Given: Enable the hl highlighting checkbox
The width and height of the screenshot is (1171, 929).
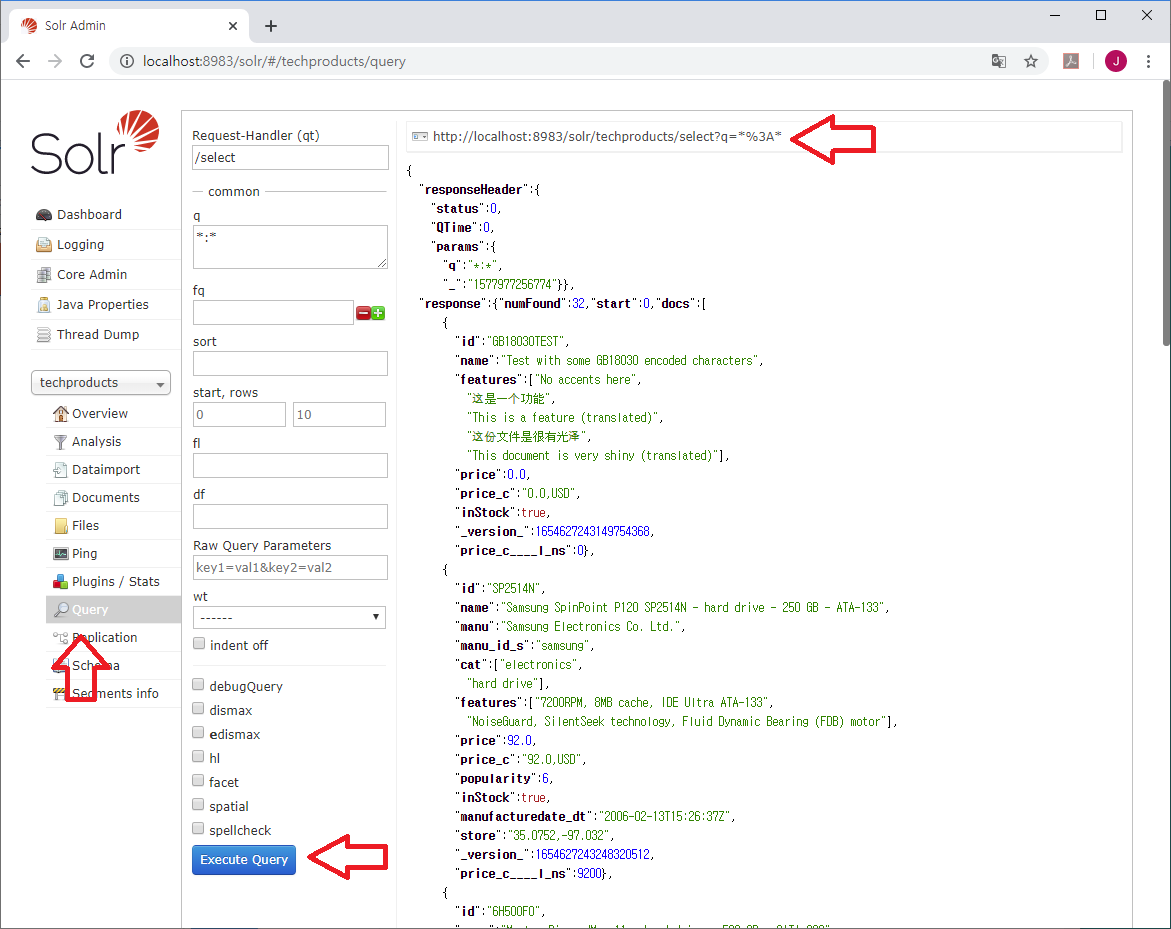Looking at the screenshot, I should [198, 756].
